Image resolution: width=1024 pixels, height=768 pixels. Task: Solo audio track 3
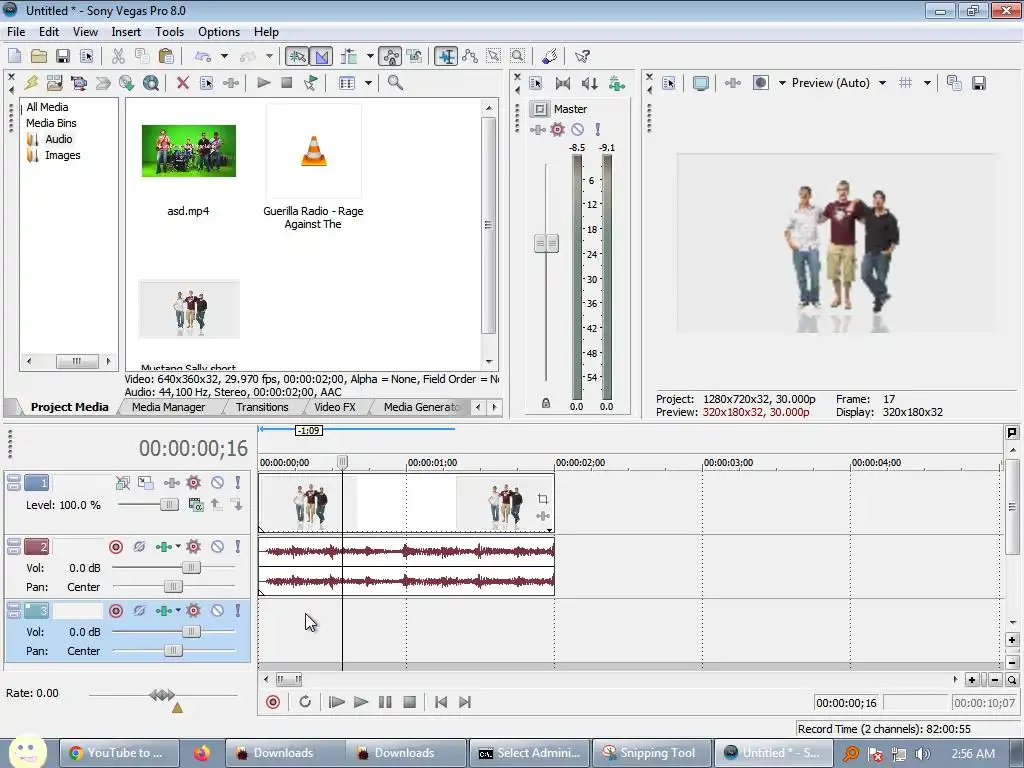pyautogui.click(x=238, y=611)
